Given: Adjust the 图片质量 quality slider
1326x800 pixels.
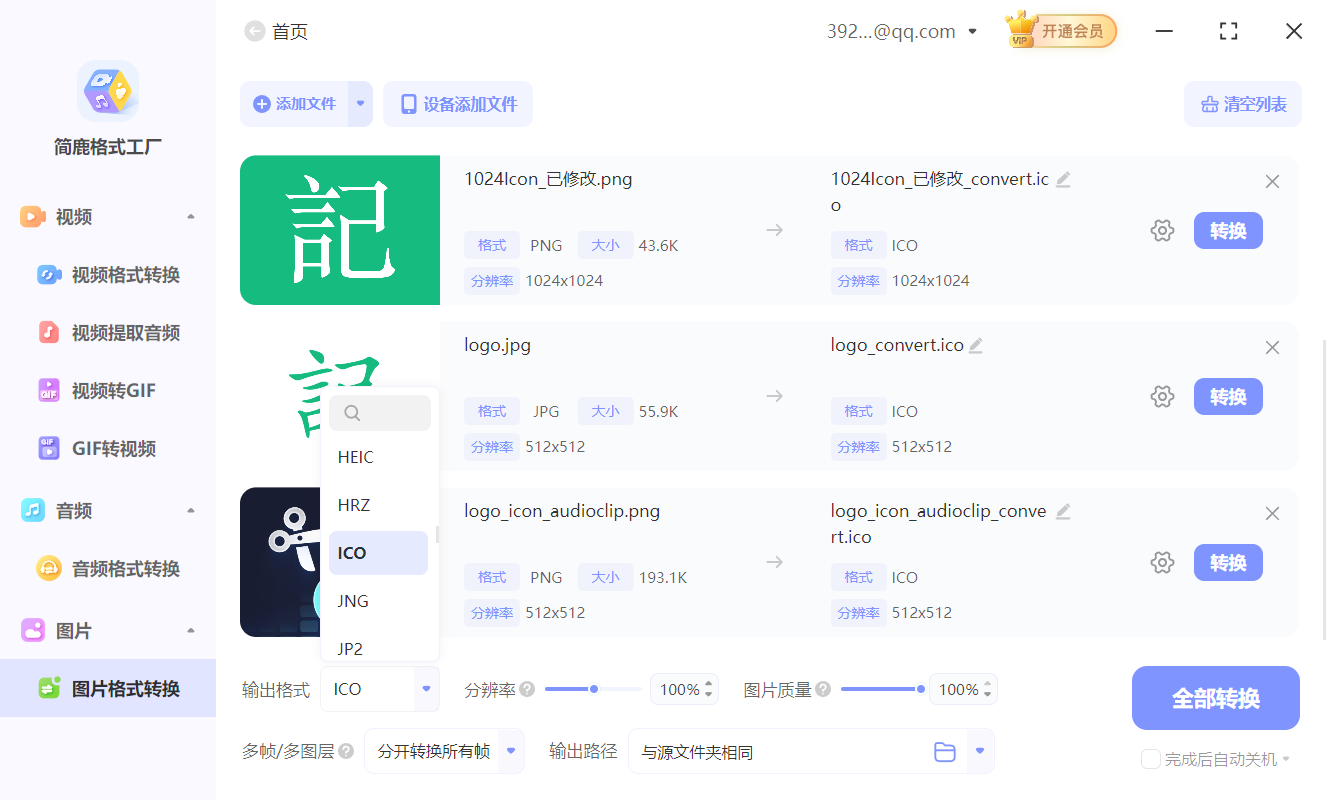Looking at the screenshot, I should tap(919, 688).
